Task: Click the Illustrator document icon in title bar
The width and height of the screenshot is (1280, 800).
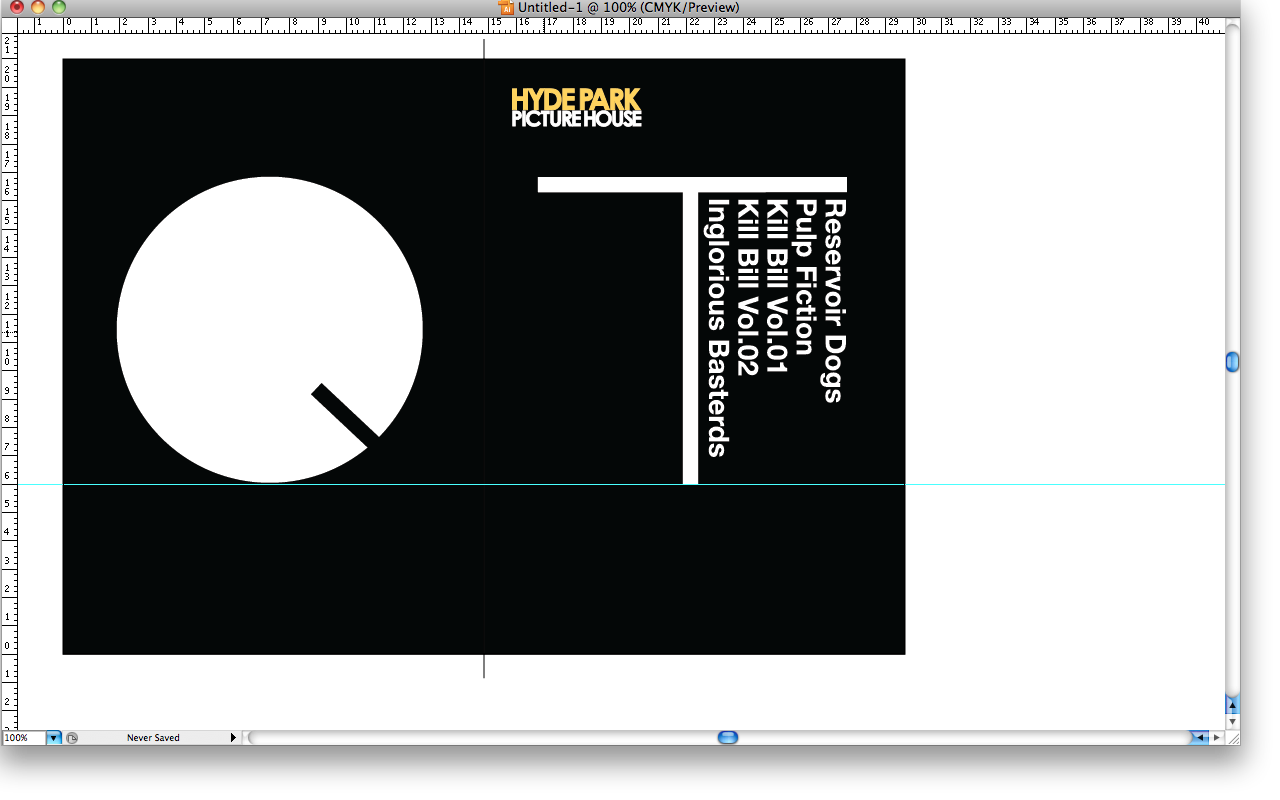Action: click(506, 7)
